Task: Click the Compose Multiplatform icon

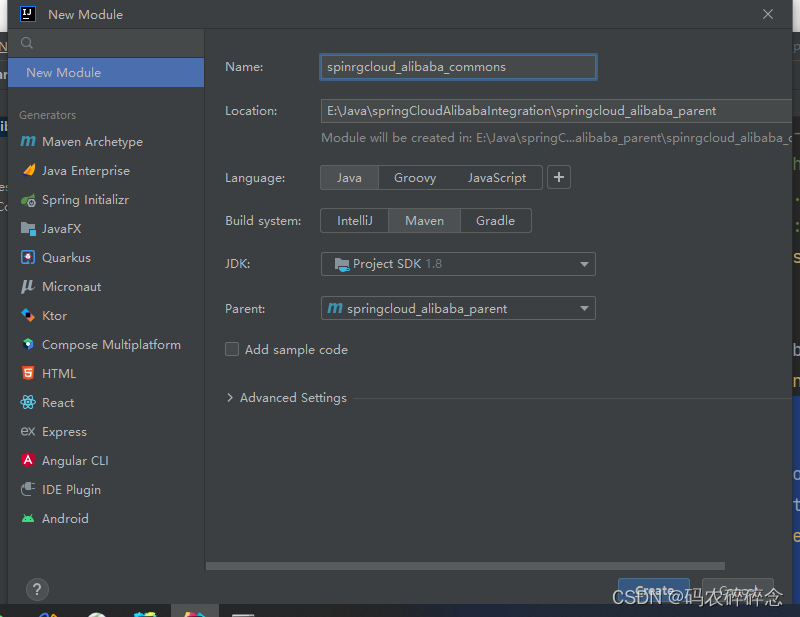Action: point(28,344)
